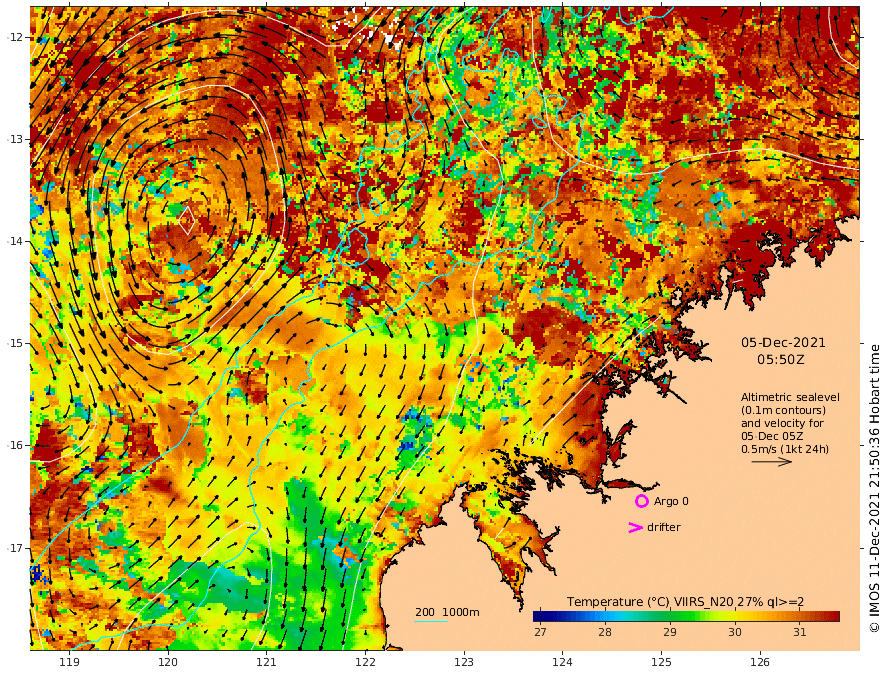Click the colorbar tick value 30
The height and width of the screenshot is (680, 880).
pyautogui.click(x=735, y=632)
